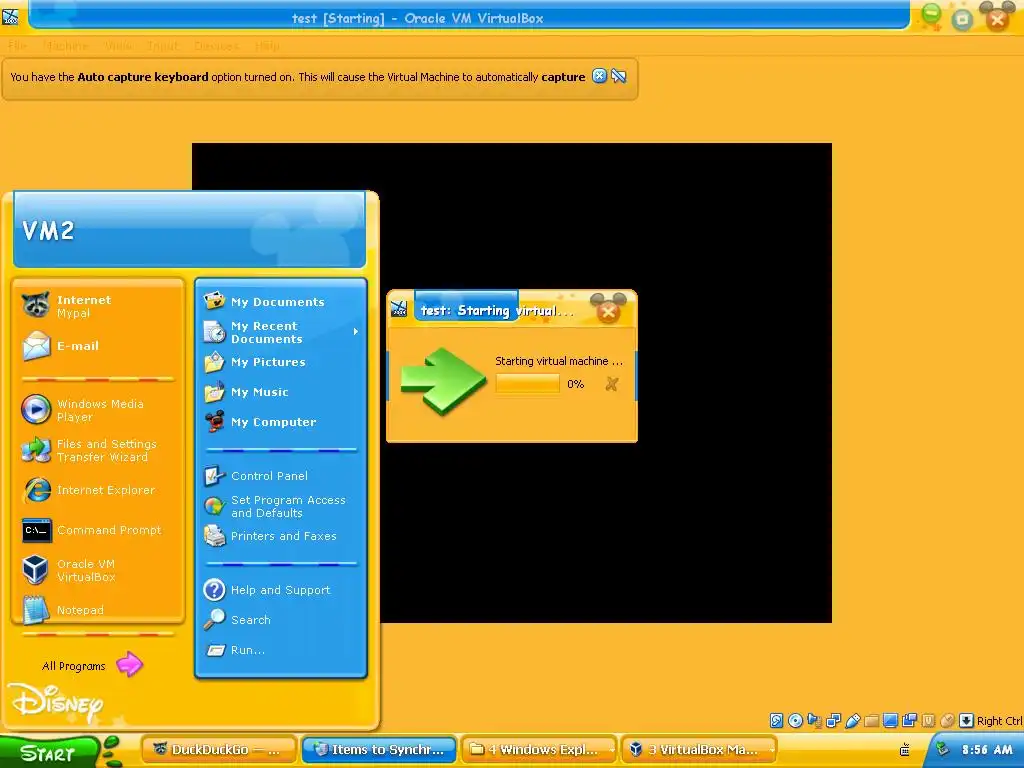Click the Starting virtual machine progress bar
Viewport: 1024px width, 768px height.
(x=527, y=383)
